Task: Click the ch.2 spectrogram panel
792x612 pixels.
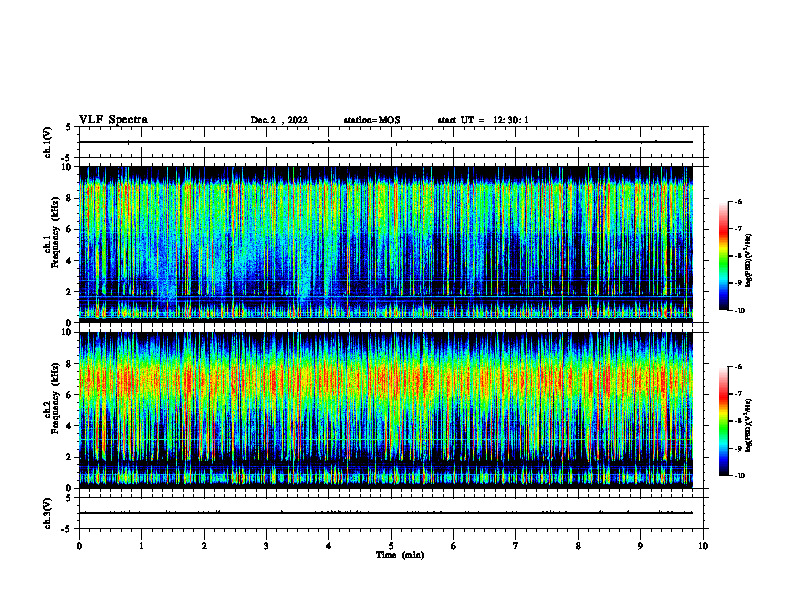Action: pos(386,410)
